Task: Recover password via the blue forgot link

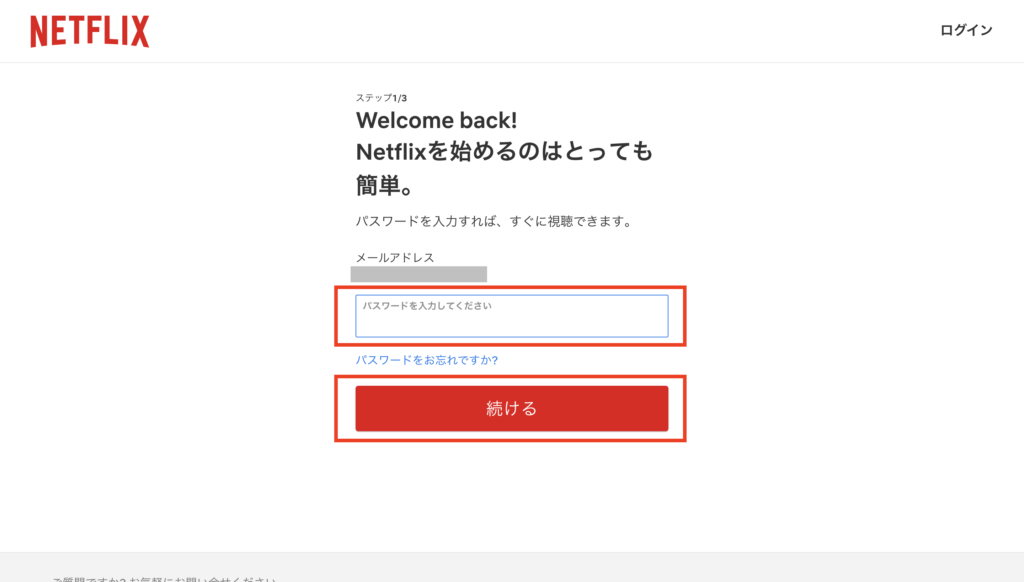Action: [x=426, y=360]
